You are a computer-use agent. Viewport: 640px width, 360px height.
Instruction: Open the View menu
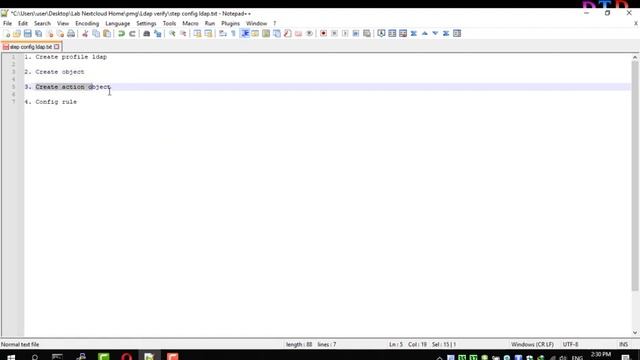tap(63, 23)
